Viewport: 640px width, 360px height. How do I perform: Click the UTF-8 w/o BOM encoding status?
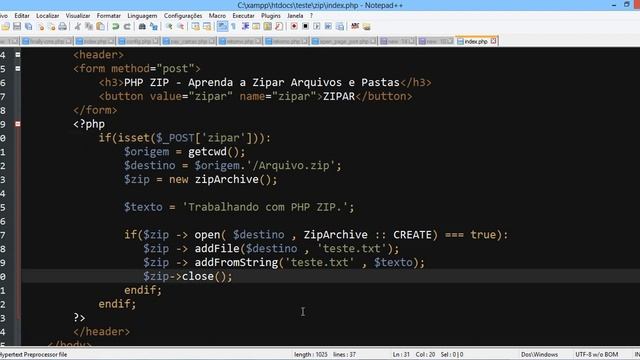coord(596,354)
